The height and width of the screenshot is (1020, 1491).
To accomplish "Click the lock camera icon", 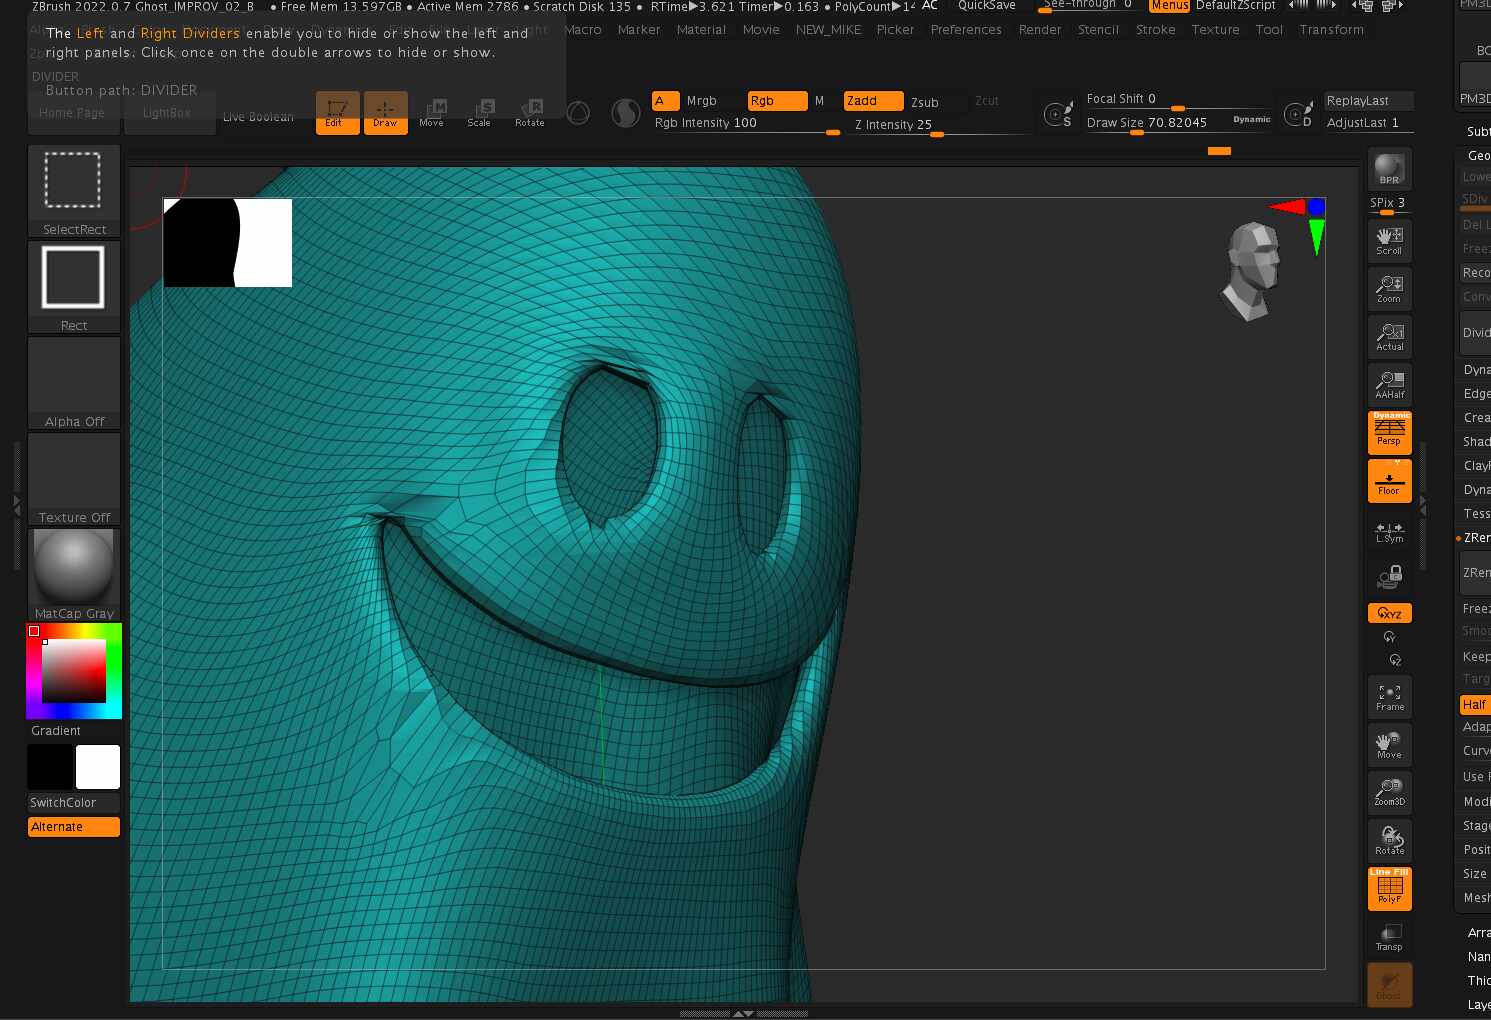I will point(1389,577).
